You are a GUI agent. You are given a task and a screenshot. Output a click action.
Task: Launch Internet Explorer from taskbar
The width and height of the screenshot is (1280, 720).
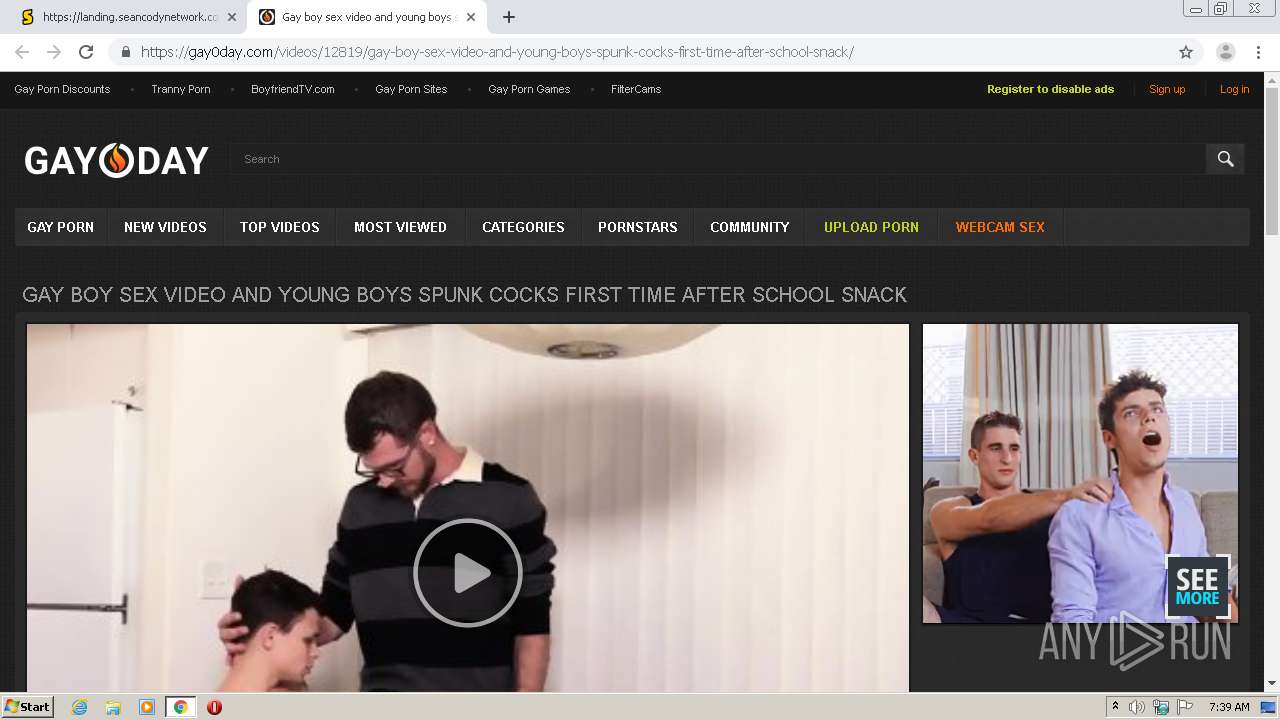pyautogui.click(x=80, y=707)
